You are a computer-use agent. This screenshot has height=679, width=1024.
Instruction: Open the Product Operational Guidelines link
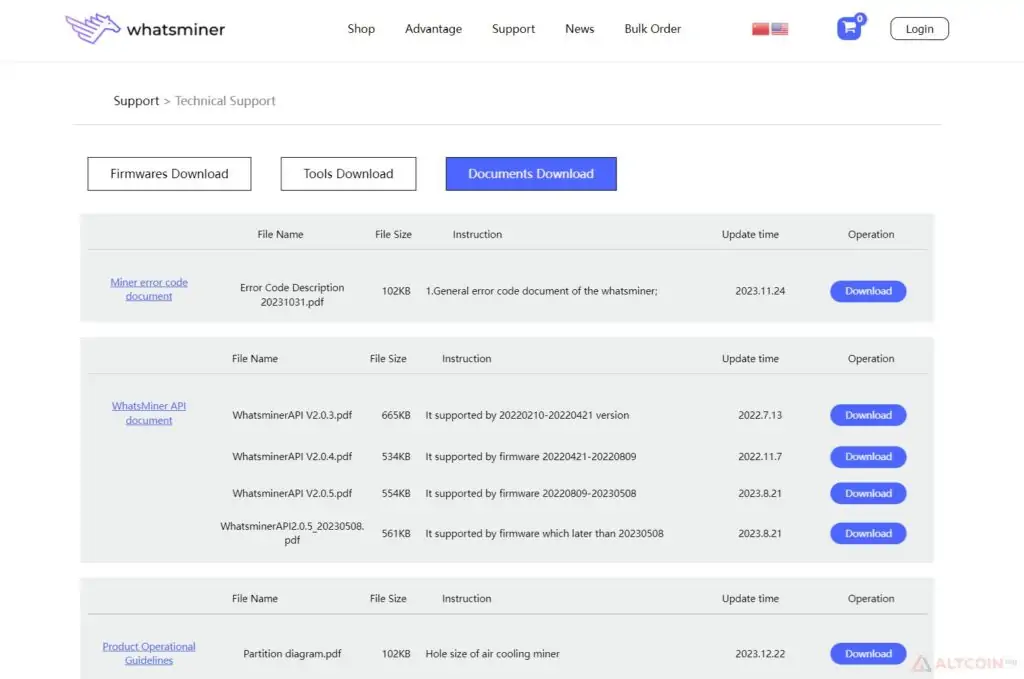click(149, 653)
